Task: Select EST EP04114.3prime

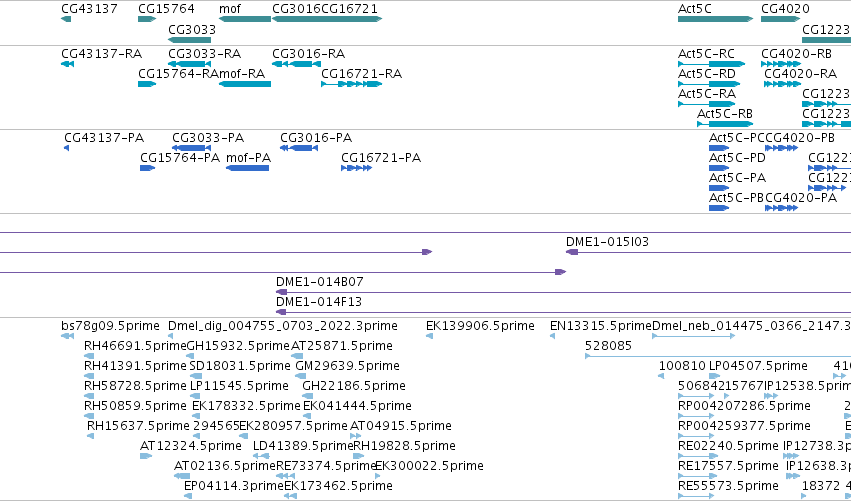Action: click(187, 496)
